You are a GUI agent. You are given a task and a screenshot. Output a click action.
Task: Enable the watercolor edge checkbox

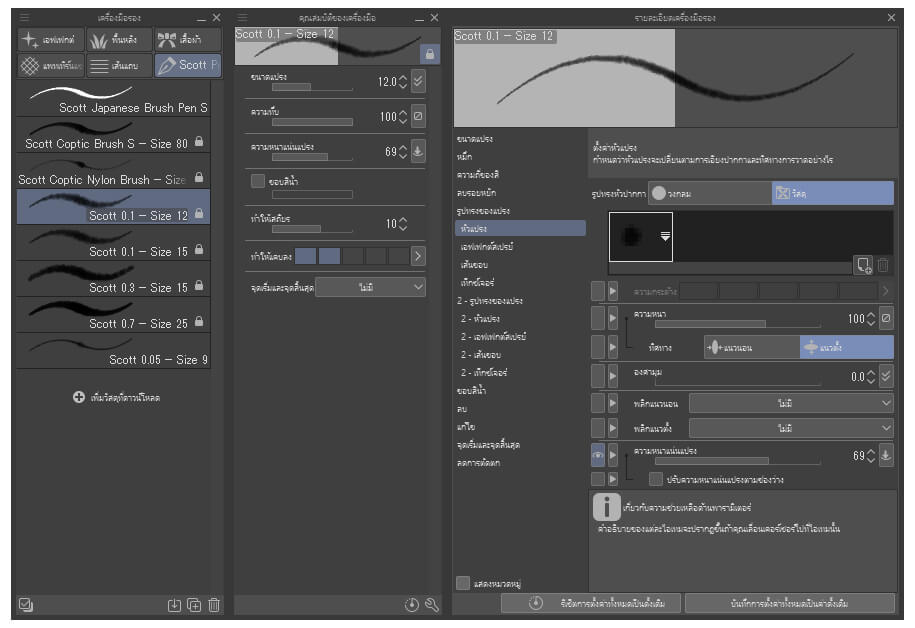(258, 181)
